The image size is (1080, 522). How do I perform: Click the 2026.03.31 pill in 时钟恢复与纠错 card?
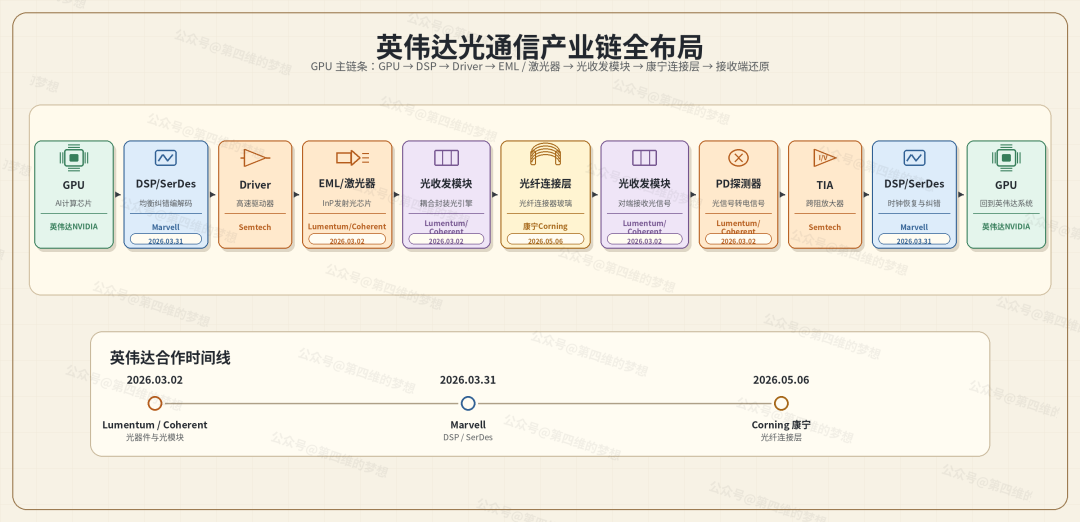(914, 239)
